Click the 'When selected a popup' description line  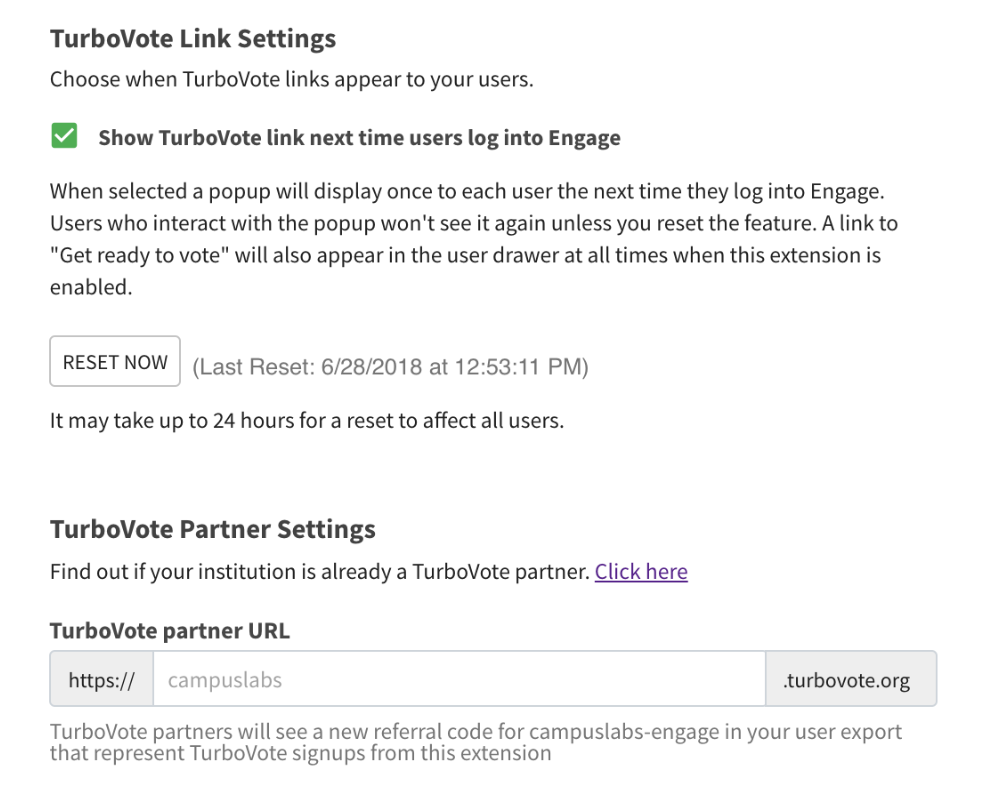[467, 191]
